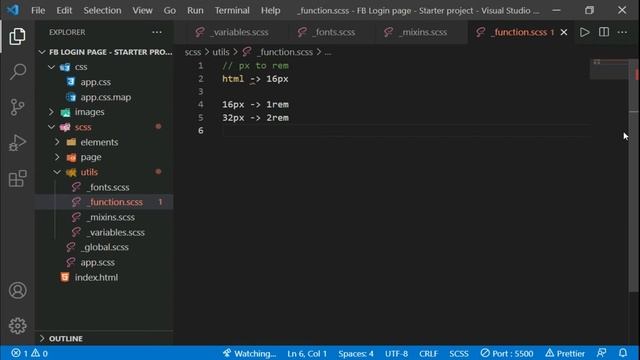Open the Explorer view in activity bar
Viewport: 640px width, 360px height.
(x=17, y=37)
